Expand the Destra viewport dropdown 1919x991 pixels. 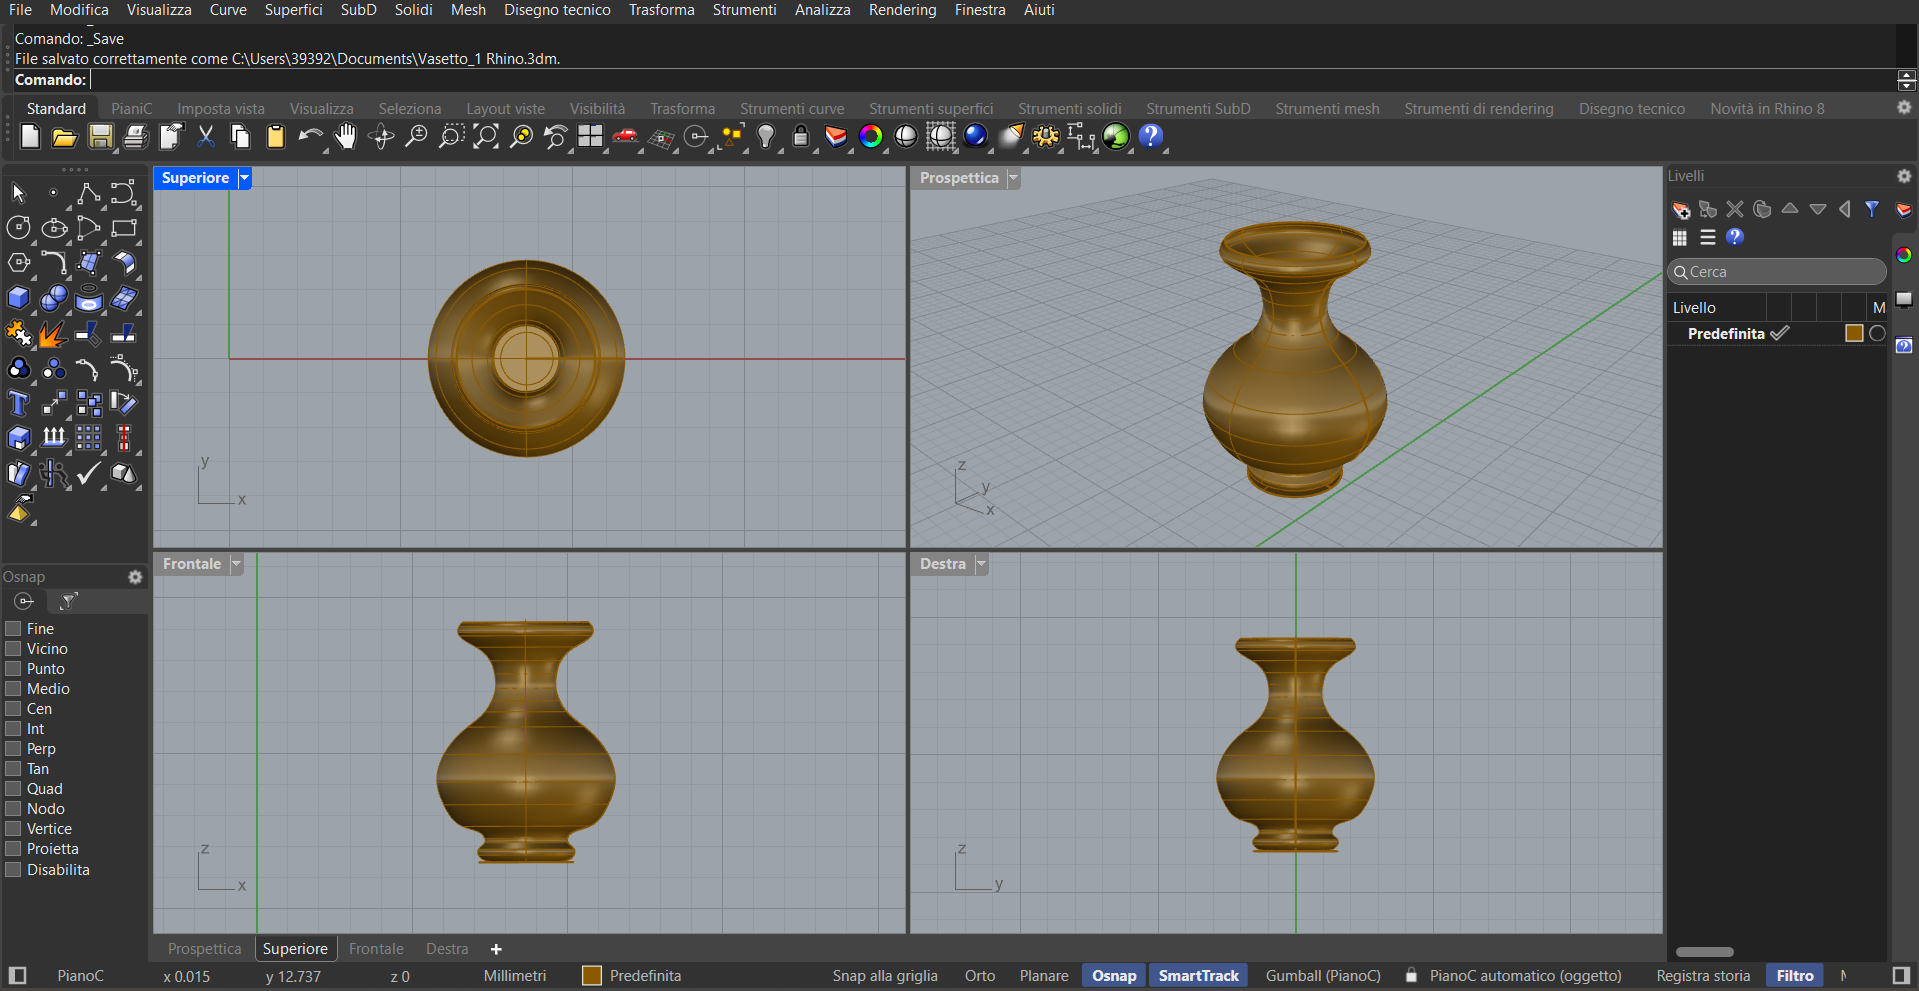pos(981,564)
